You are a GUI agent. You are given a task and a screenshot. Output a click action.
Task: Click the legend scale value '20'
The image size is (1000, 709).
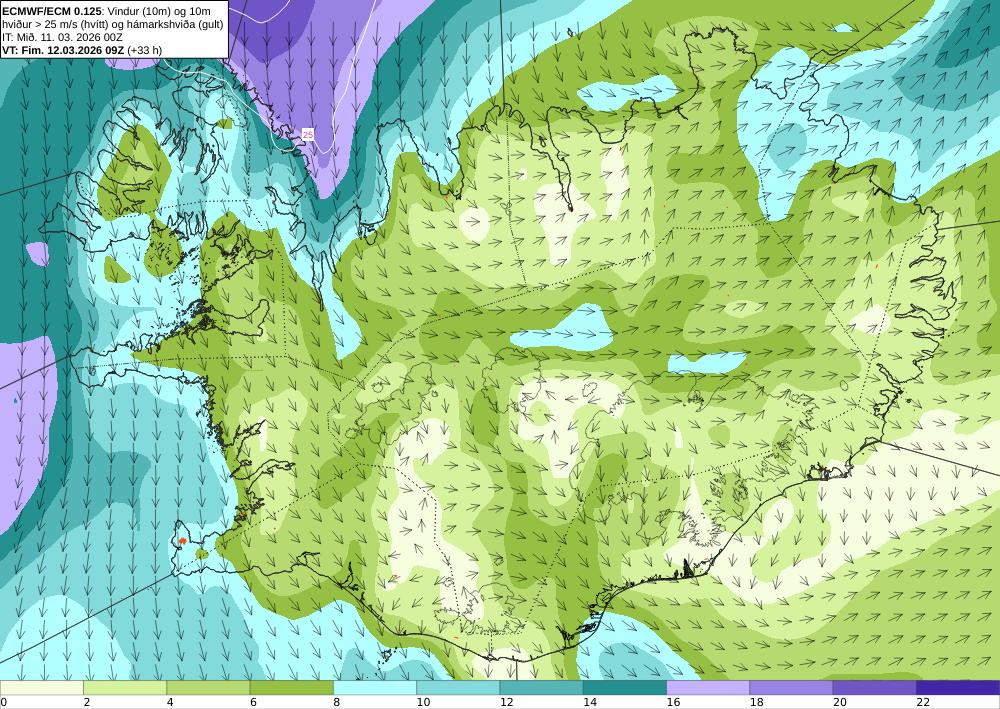tap(840, 702)
